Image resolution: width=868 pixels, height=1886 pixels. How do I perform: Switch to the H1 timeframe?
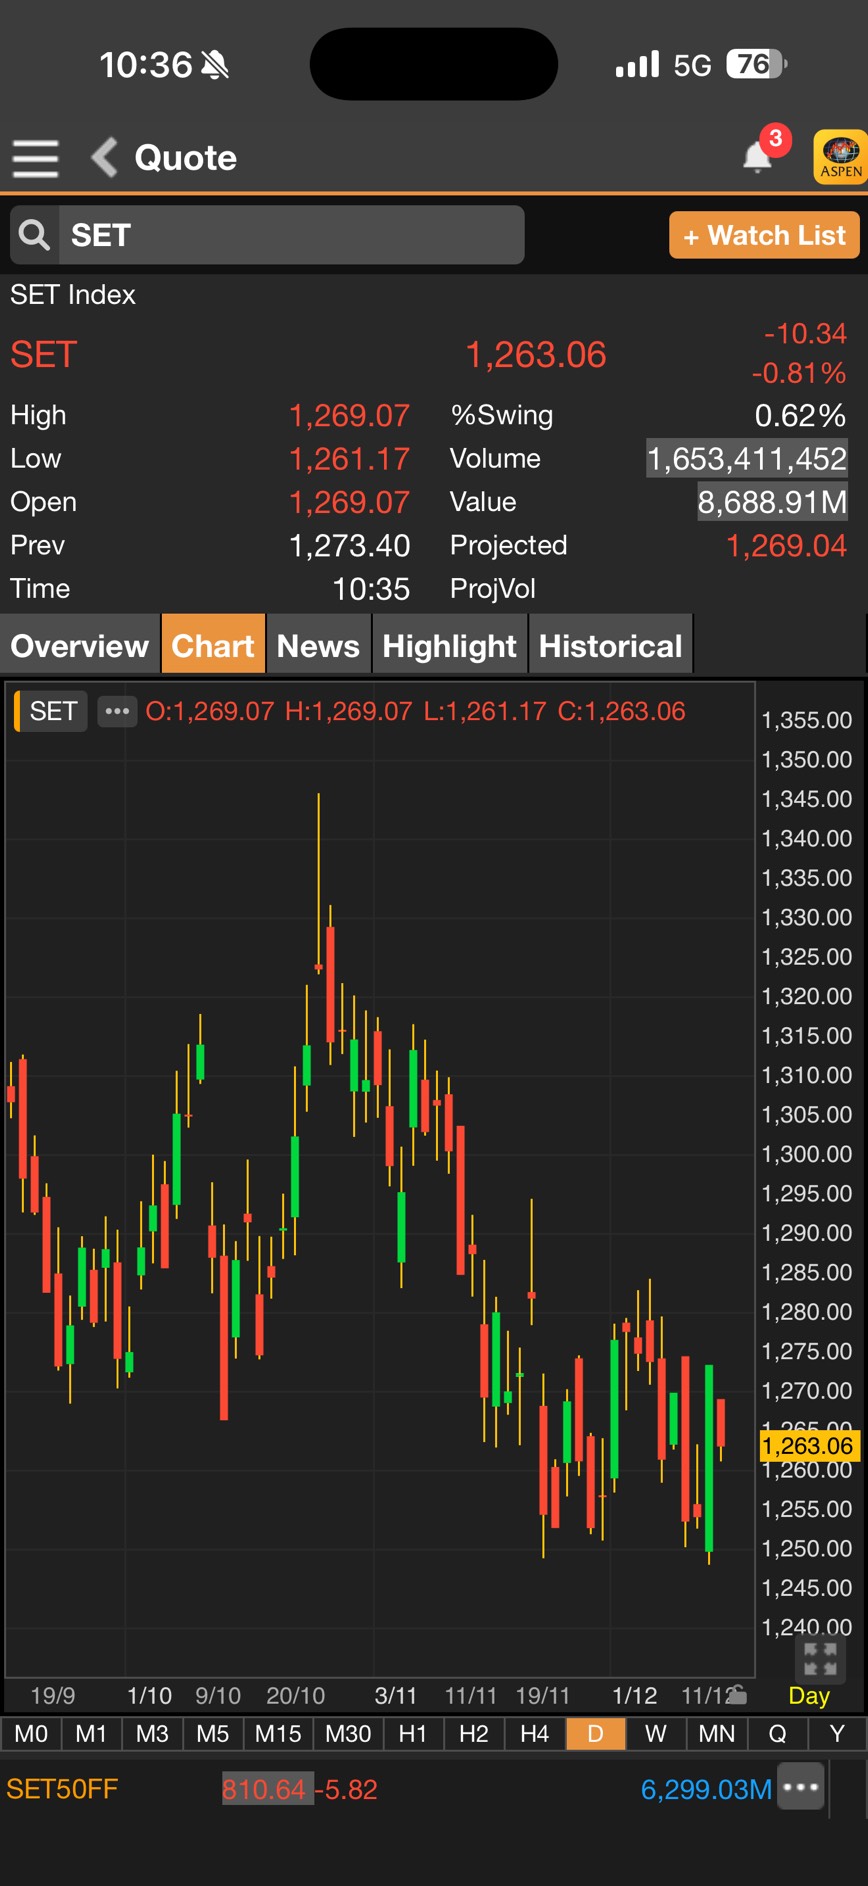[412, 1733]
